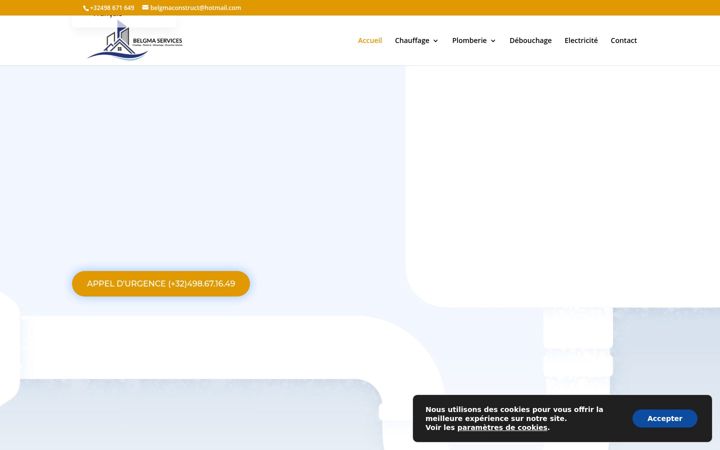The image size is (720, 450).
Task: Go to the Accueil menu item
Action: [x=370, y=40]
